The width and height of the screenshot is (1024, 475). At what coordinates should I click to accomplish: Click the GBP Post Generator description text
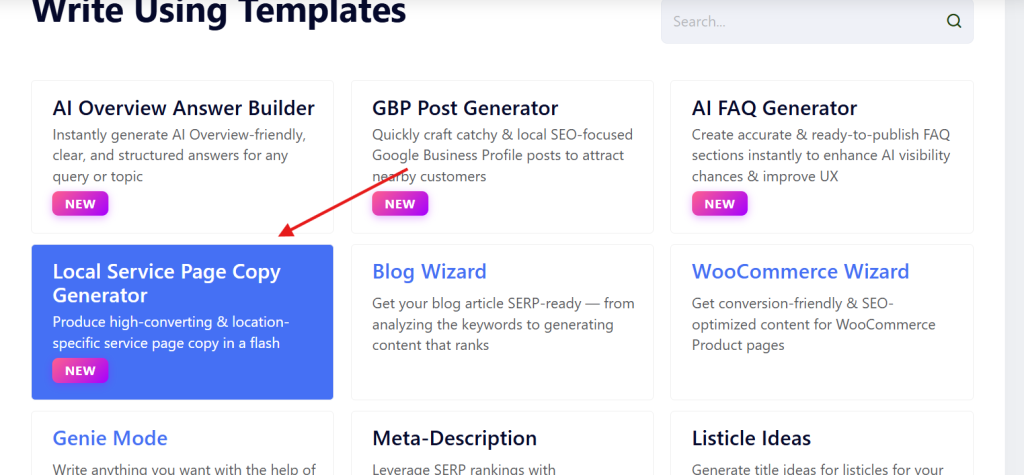pos(502,155)
